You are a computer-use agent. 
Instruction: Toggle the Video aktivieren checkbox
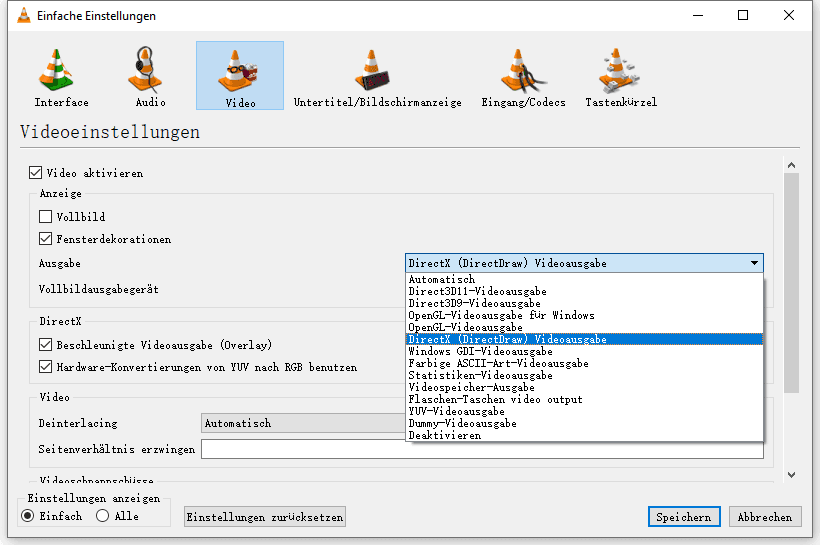point(36,173)
